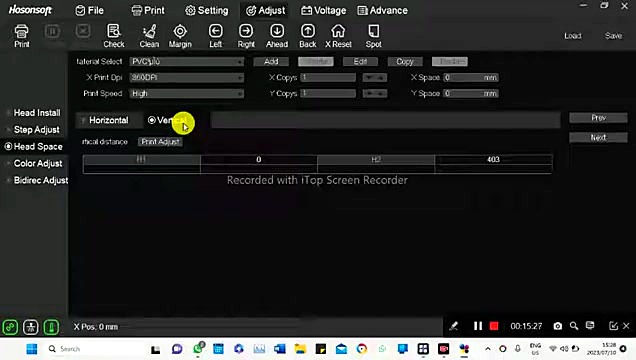Click the Print Adjust button
Viewport: 636px width, 360px height.
160,142
